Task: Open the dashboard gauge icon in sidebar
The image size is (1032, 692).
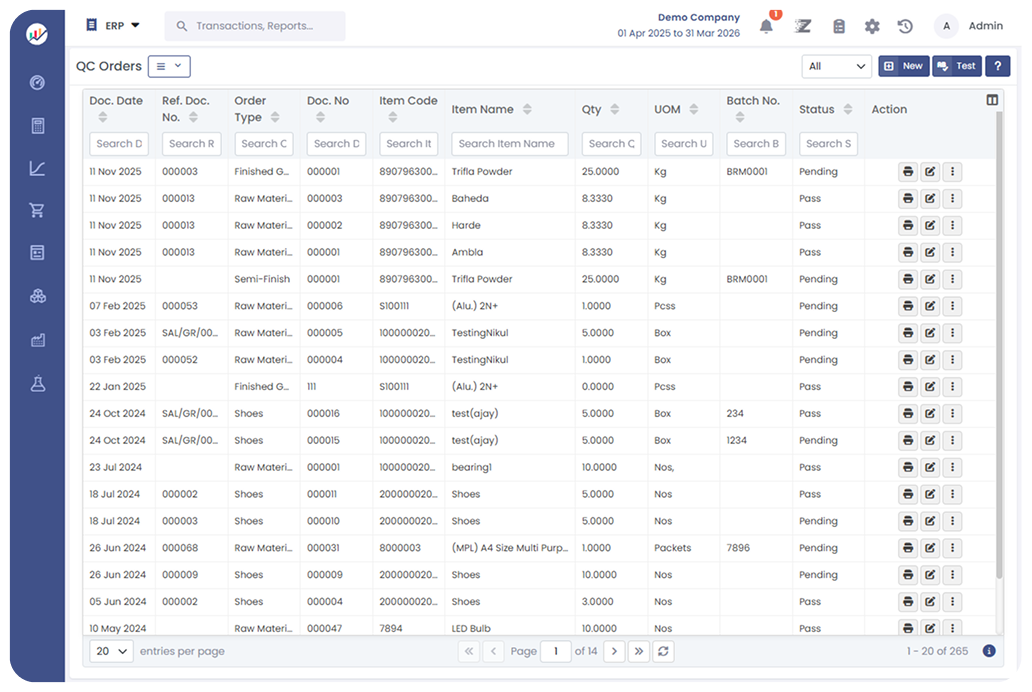Action: click(38, 83)
